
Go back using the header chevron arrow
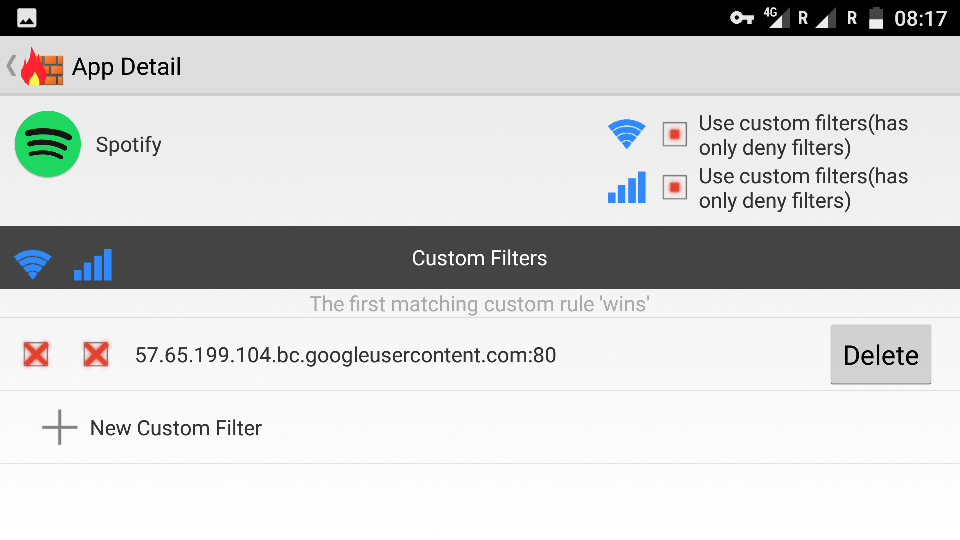[x=11, y=66]
